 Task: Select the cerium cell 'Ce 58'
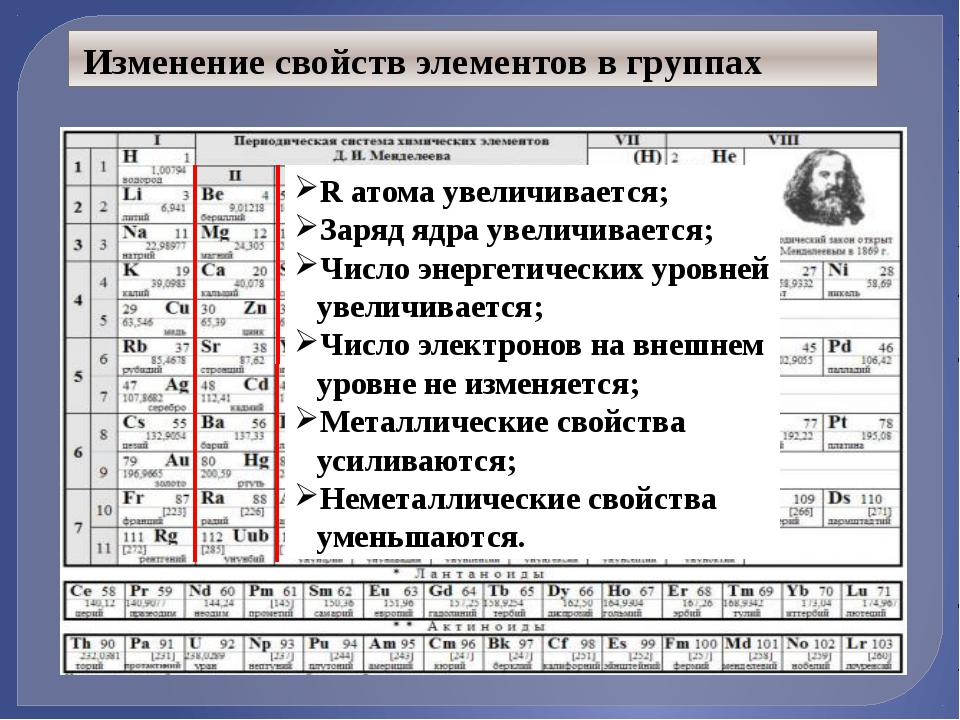tap(94, 600)
